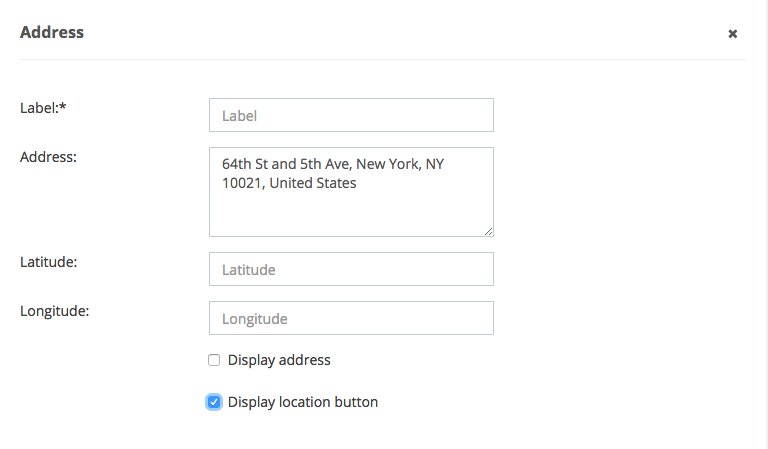Screen dimensions: 768x449
Task: Click the 'Latitude:' field label
Action: tap(49, 261)
